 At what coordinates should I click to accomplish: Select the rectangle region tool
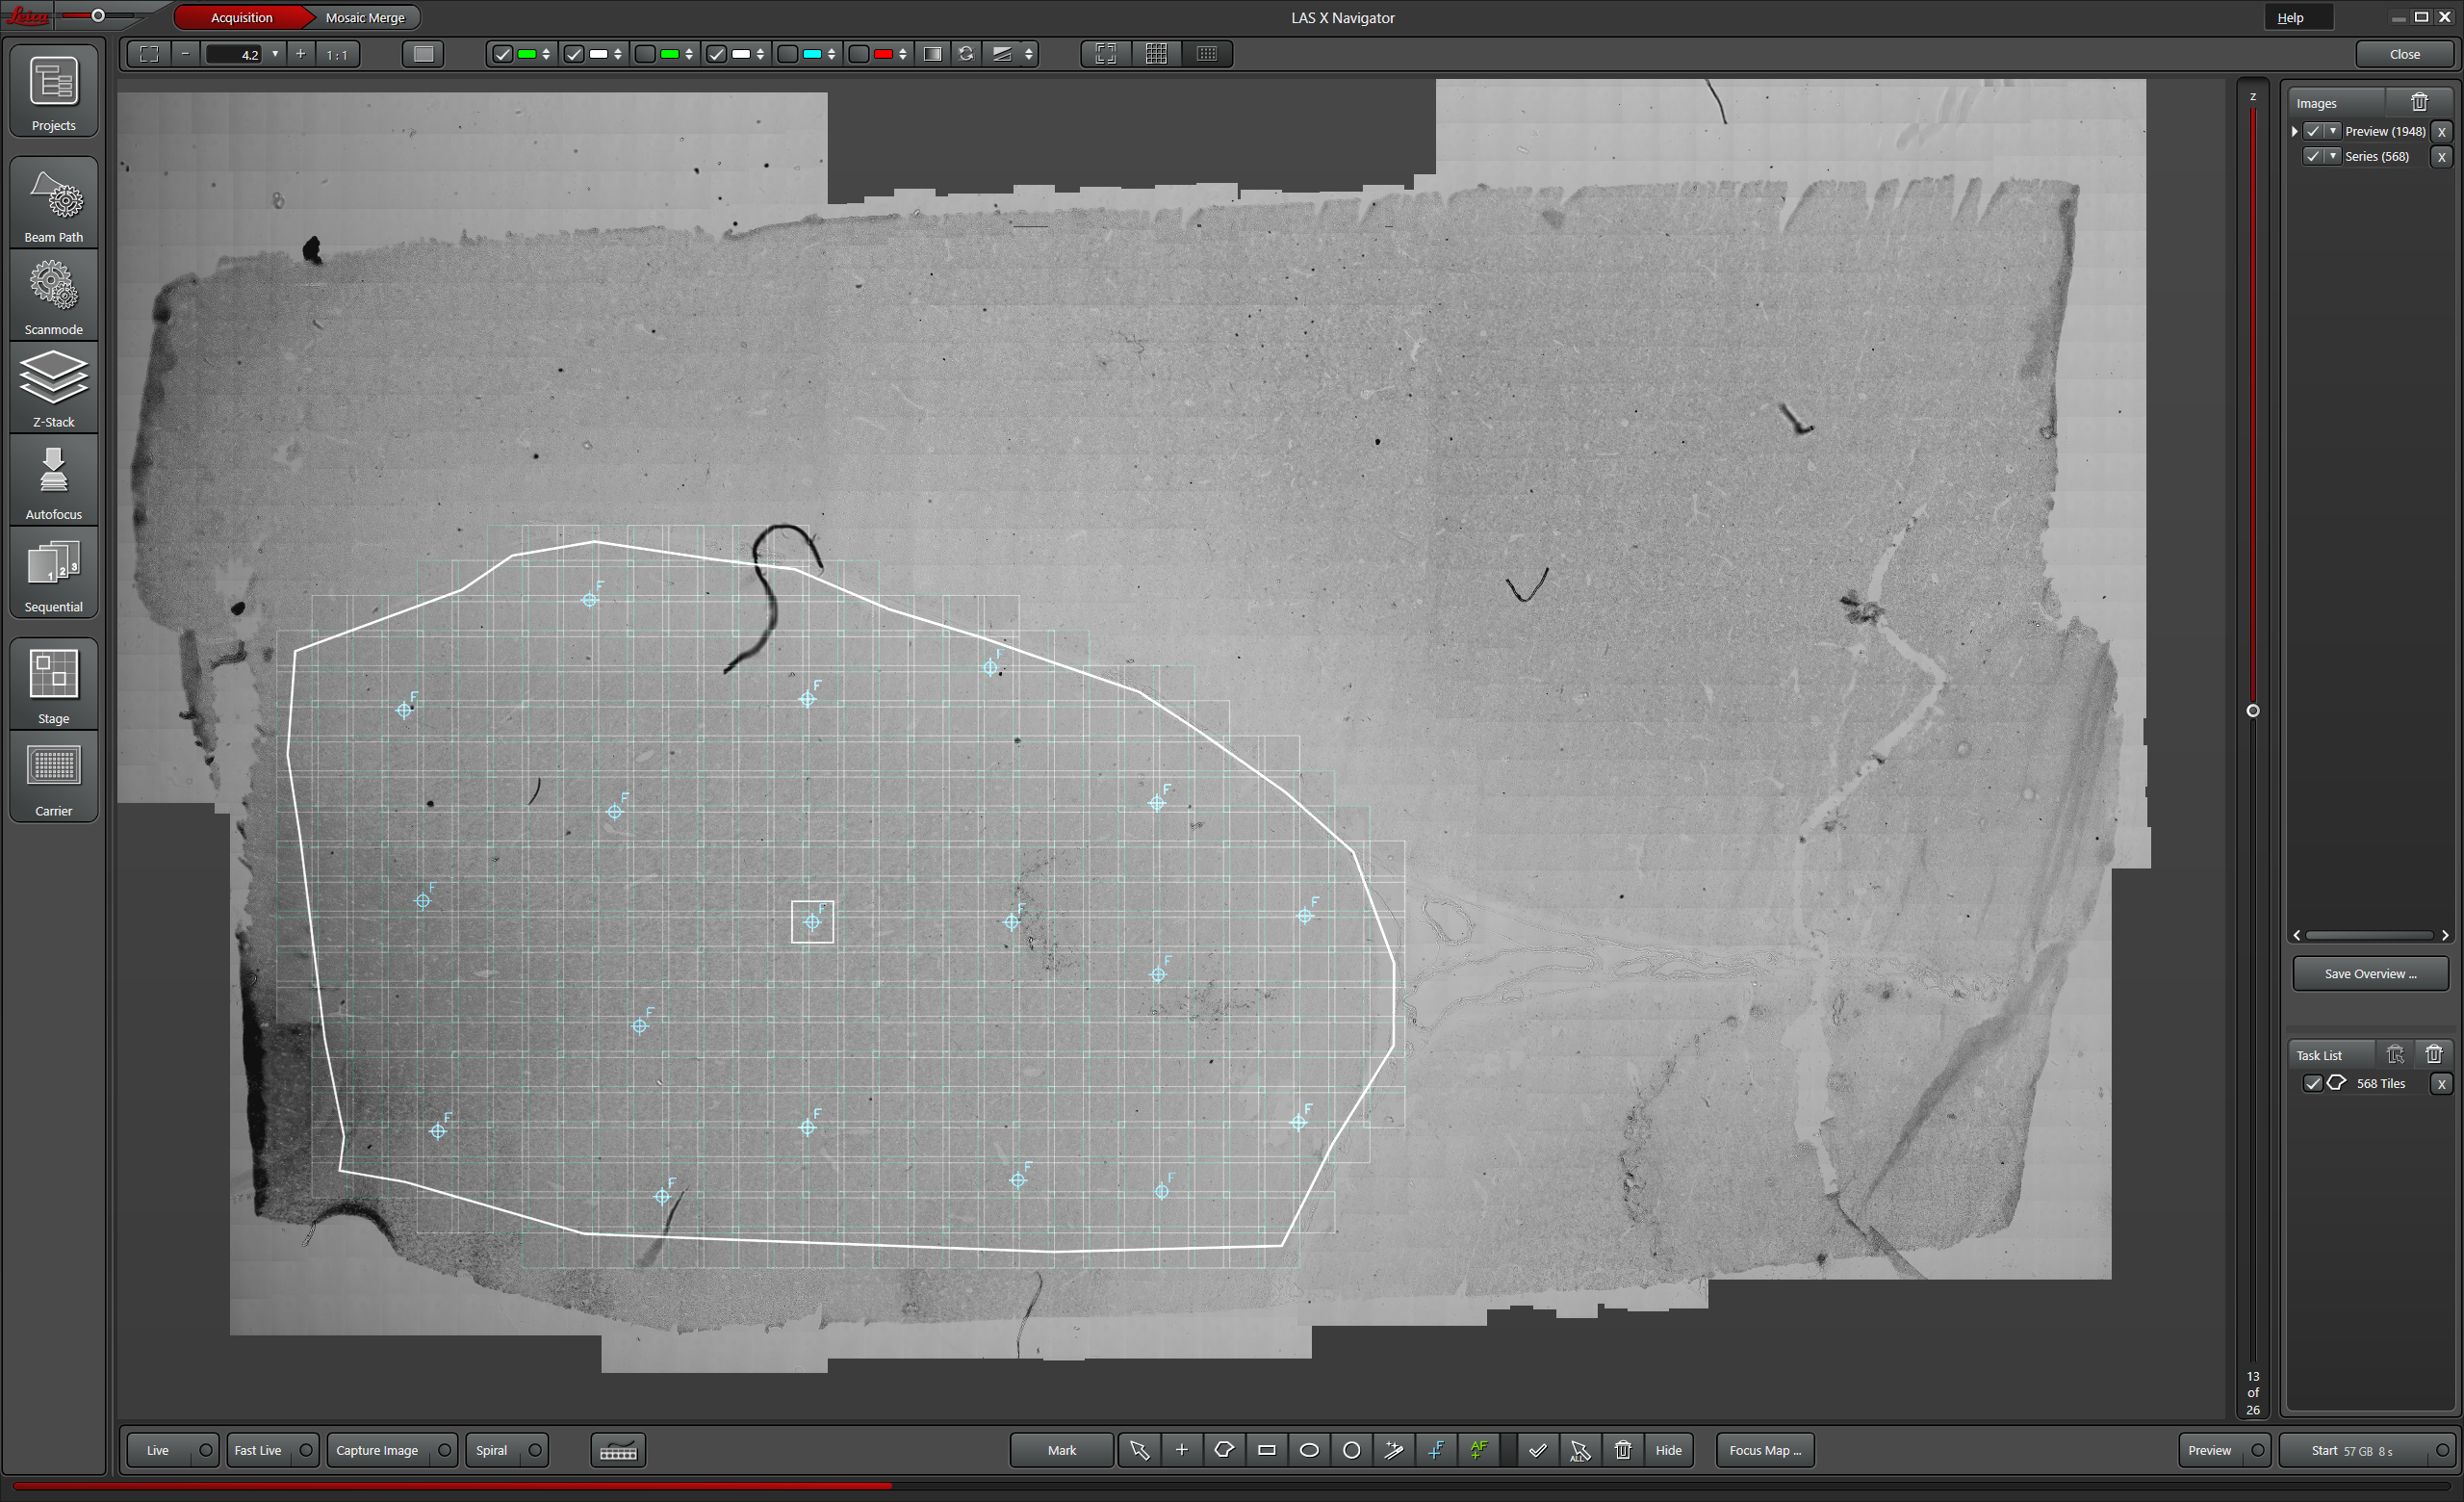(1266, 1450)
